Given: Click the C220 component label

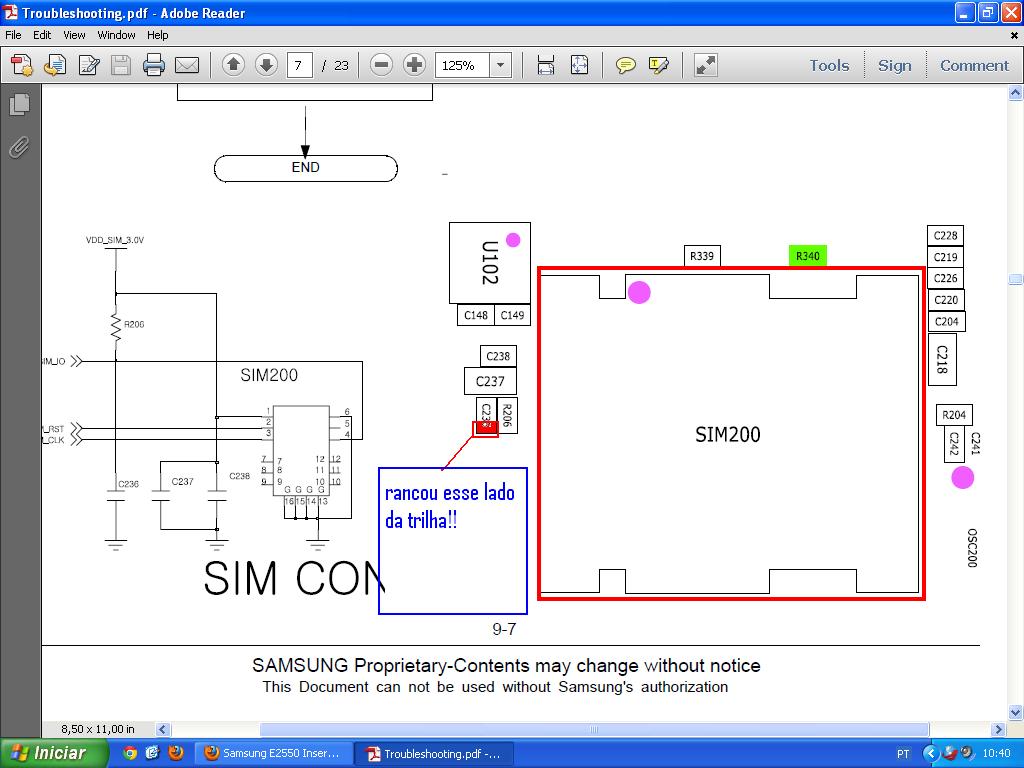Looking at the screenshot, I should click(946, 300).
